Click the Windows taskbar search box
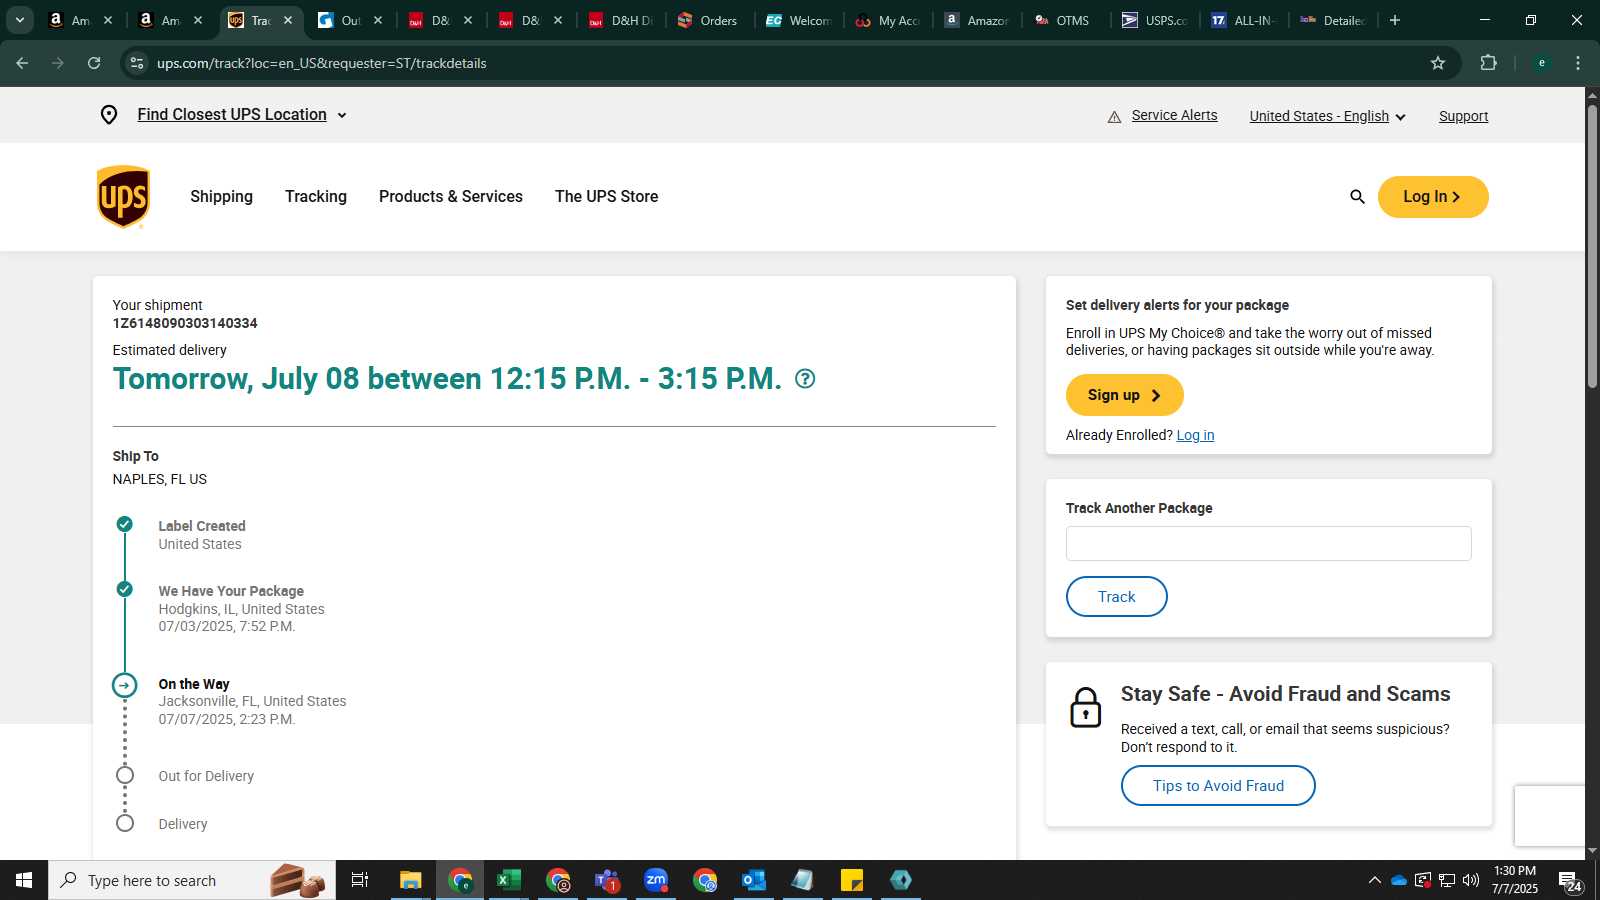This screenshot has height=900, width=1600. (x=192, y=880)
